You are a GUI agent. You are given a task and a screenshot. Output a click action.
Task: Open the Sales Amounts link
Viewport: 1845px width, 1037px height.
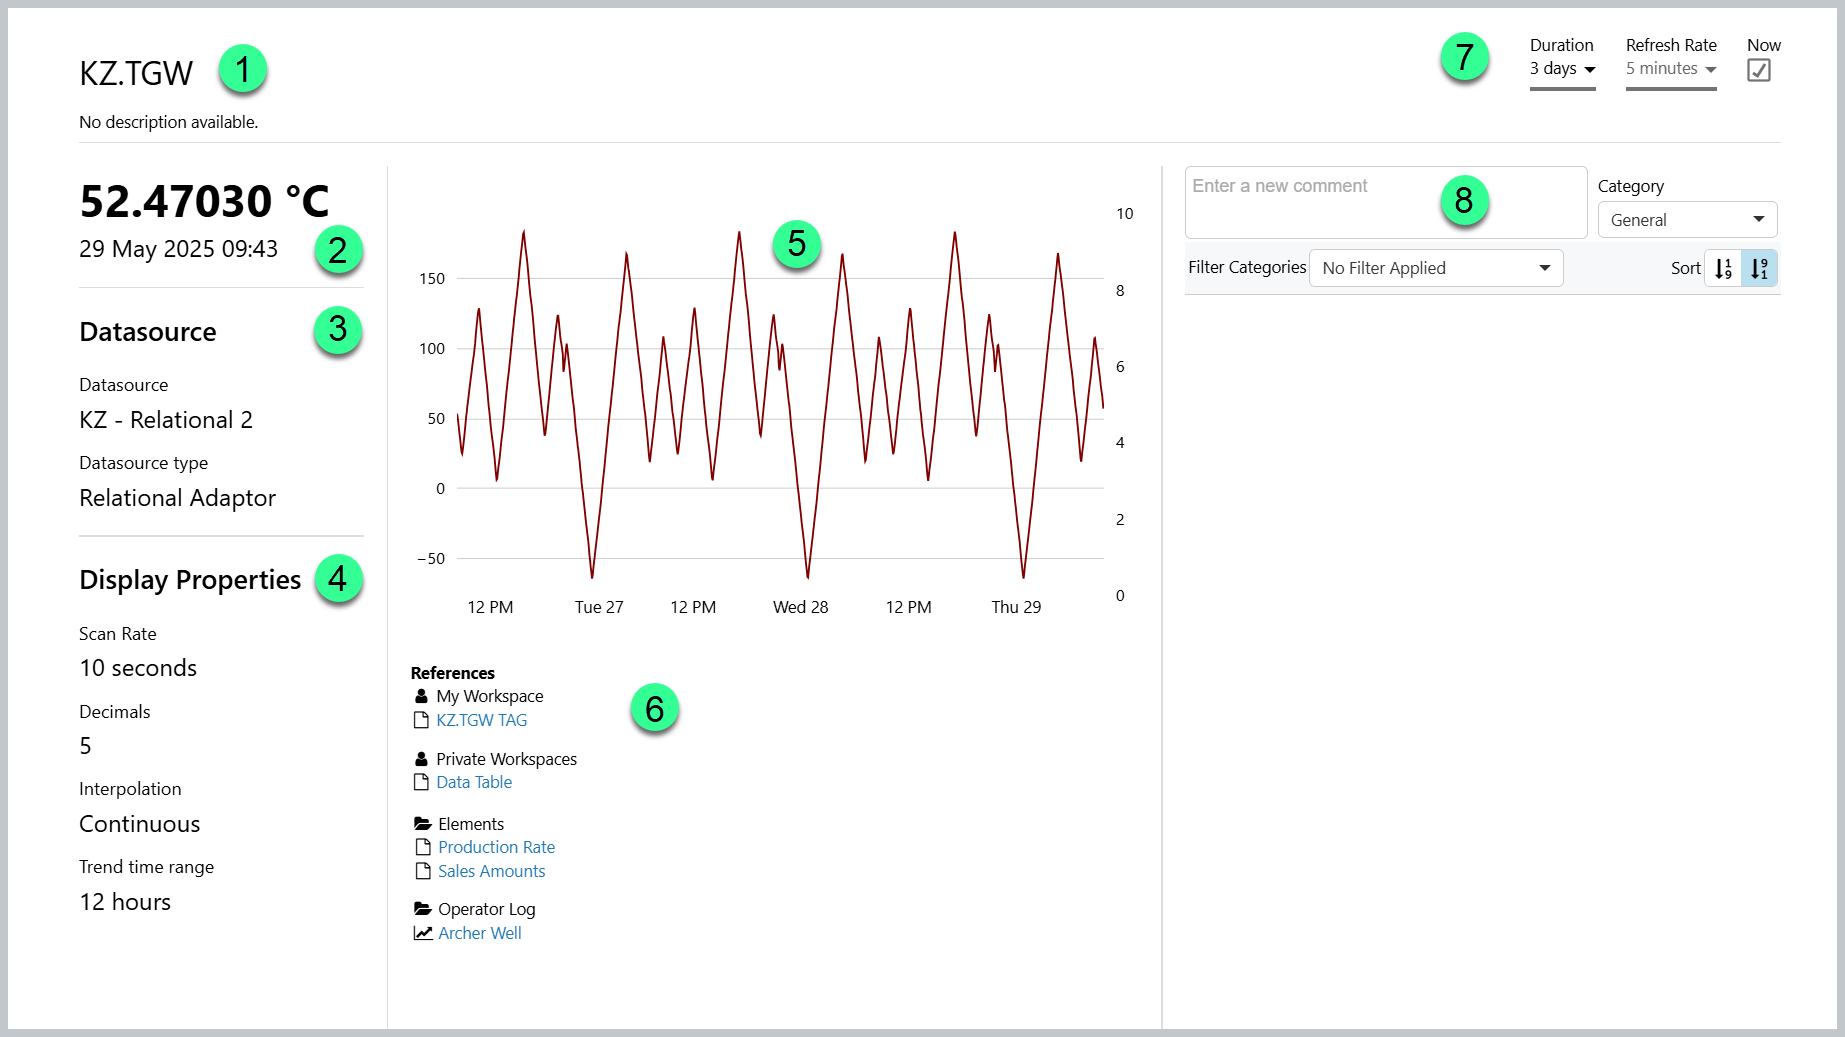[491, 871]
